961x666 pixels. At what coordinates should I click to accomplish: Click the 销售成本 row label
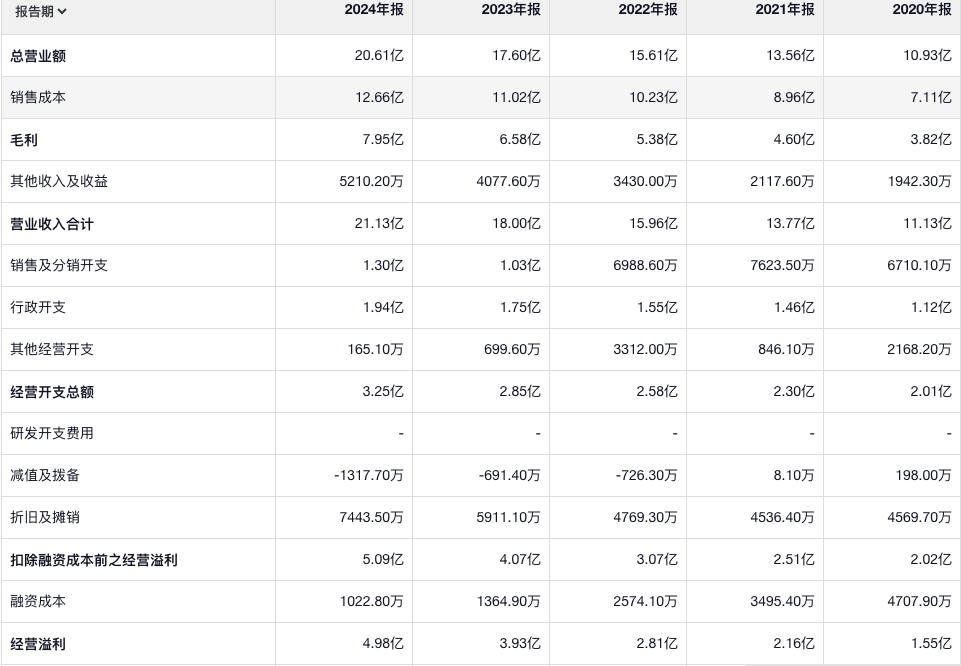click(38, 98)
